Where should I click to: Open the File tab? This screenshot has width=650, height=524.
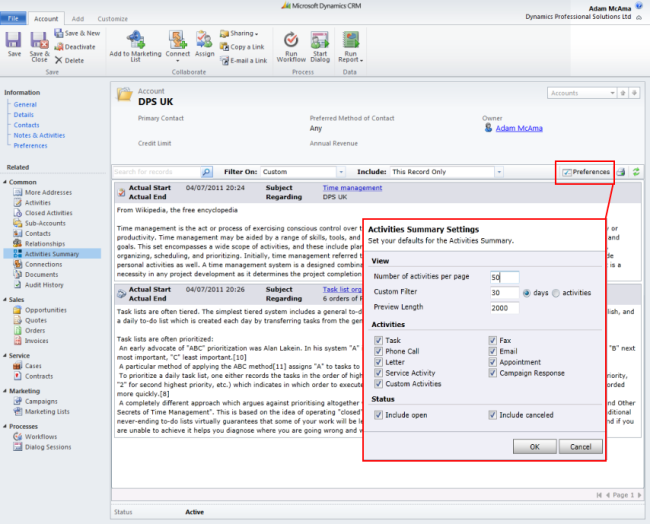13,18
